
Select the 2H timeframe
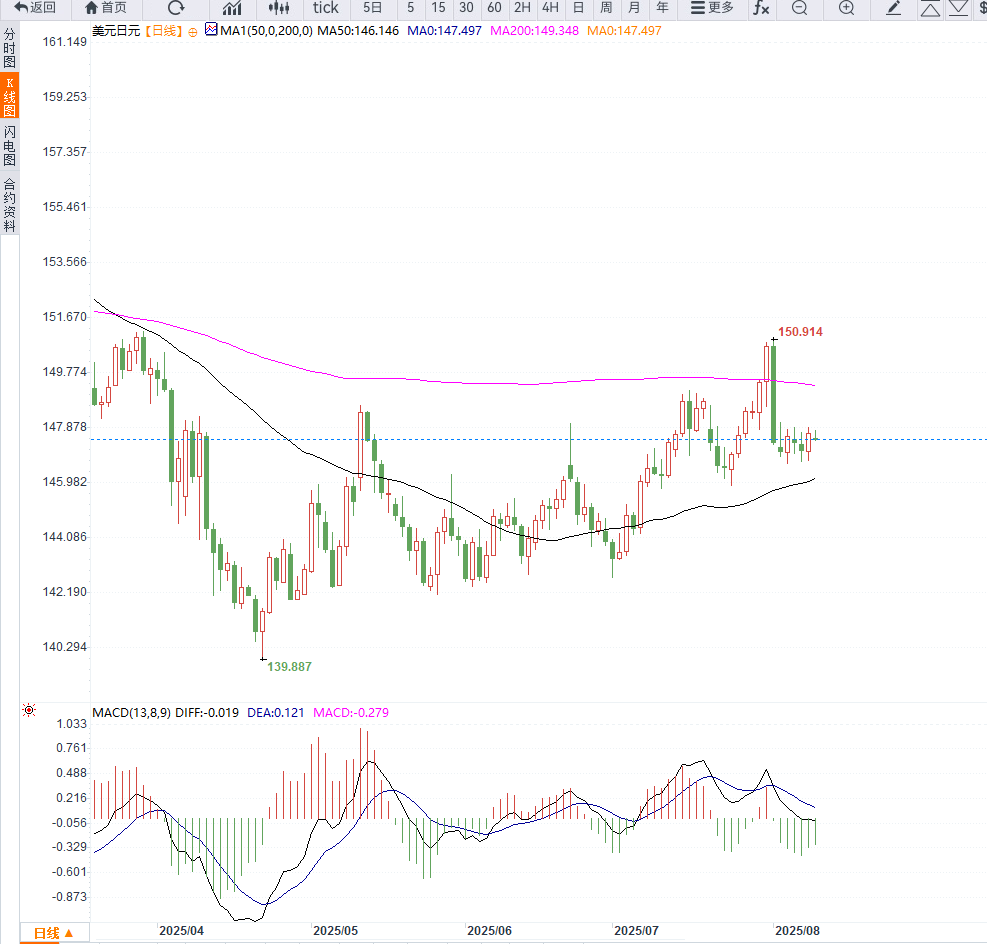522,8
